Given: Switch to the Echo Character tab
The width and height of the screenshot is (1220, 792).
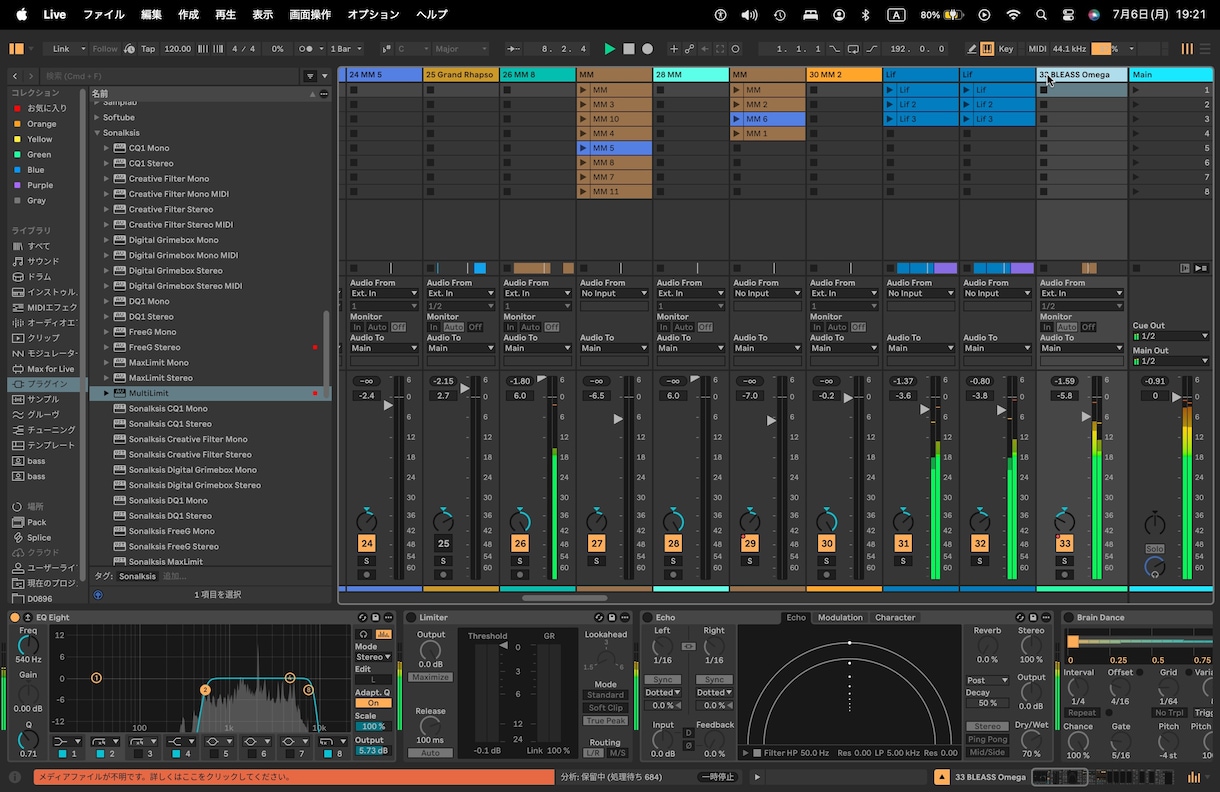Looking at the screenshot, I should tap(895, 617).
